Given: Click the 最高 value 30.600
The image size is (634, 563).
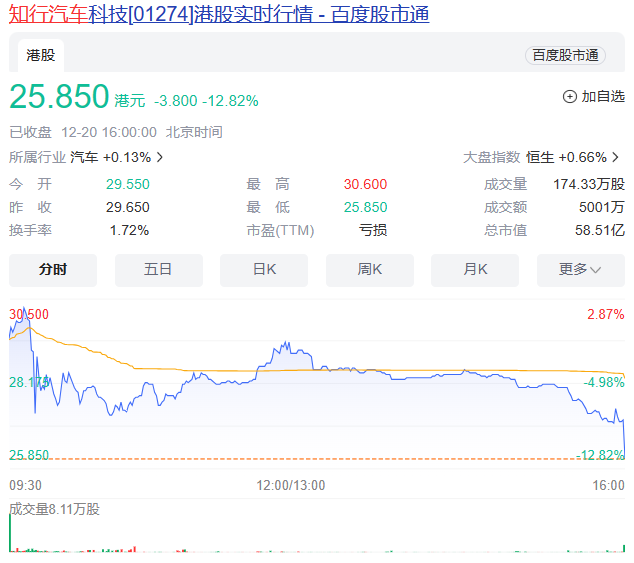Looking at the screenshot, I should click(x=366, y=184).
